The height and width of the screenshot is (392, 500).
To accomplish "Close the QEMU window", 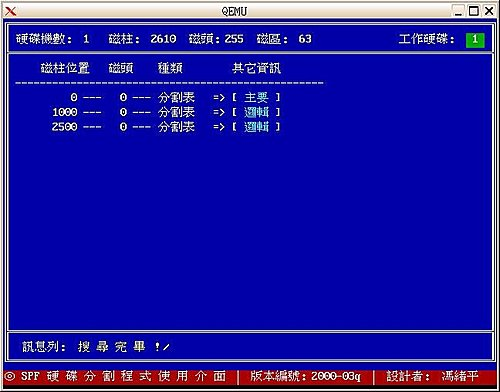I will coord(489,11).
